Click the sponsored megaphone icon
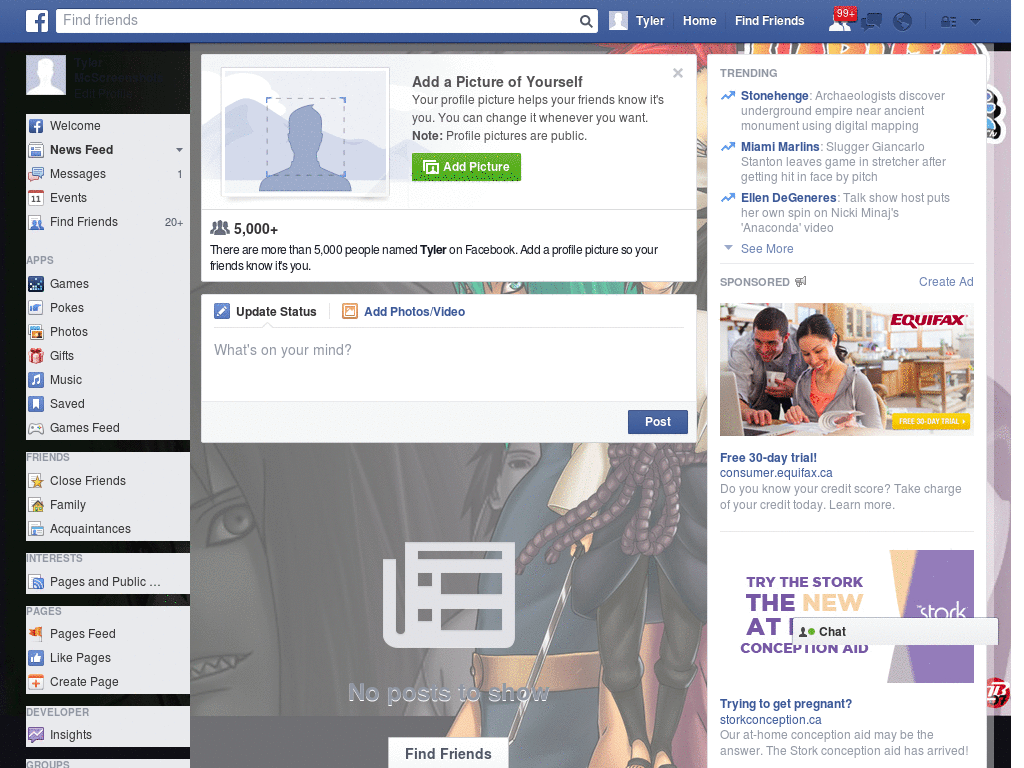 pyautogui.click(x=801, y=281)
